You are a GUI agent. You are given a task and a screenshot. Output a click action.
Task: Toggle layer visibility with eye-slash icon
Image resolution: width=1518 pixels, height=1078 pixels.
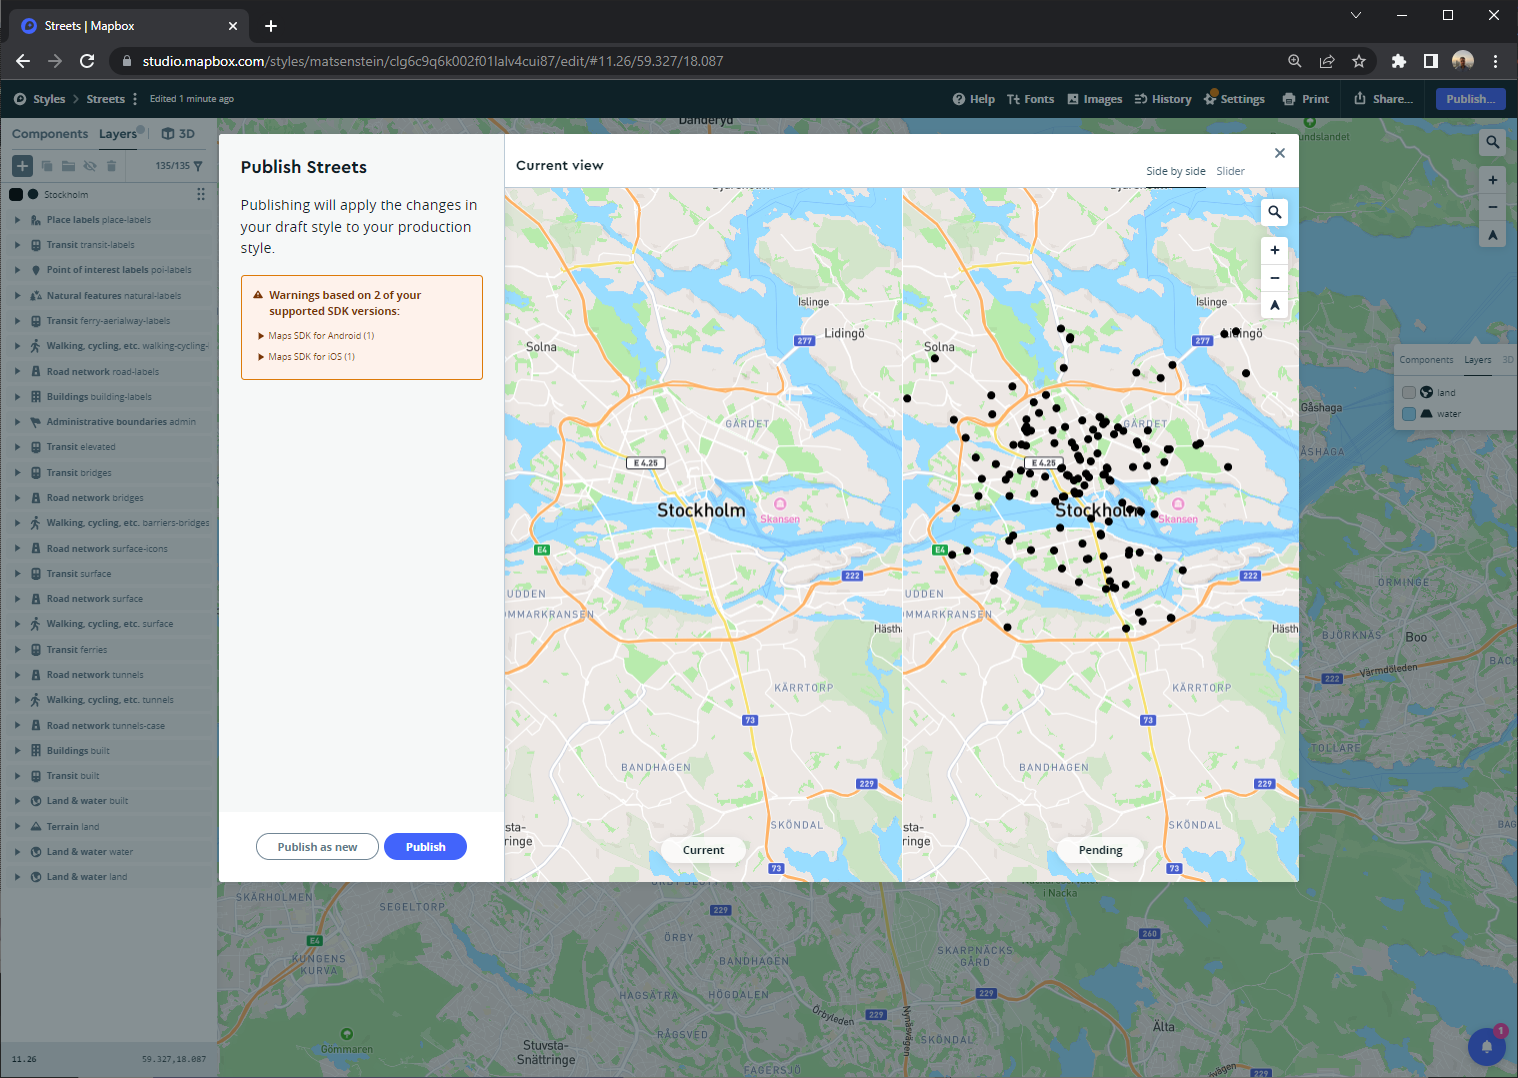point(90,166)
